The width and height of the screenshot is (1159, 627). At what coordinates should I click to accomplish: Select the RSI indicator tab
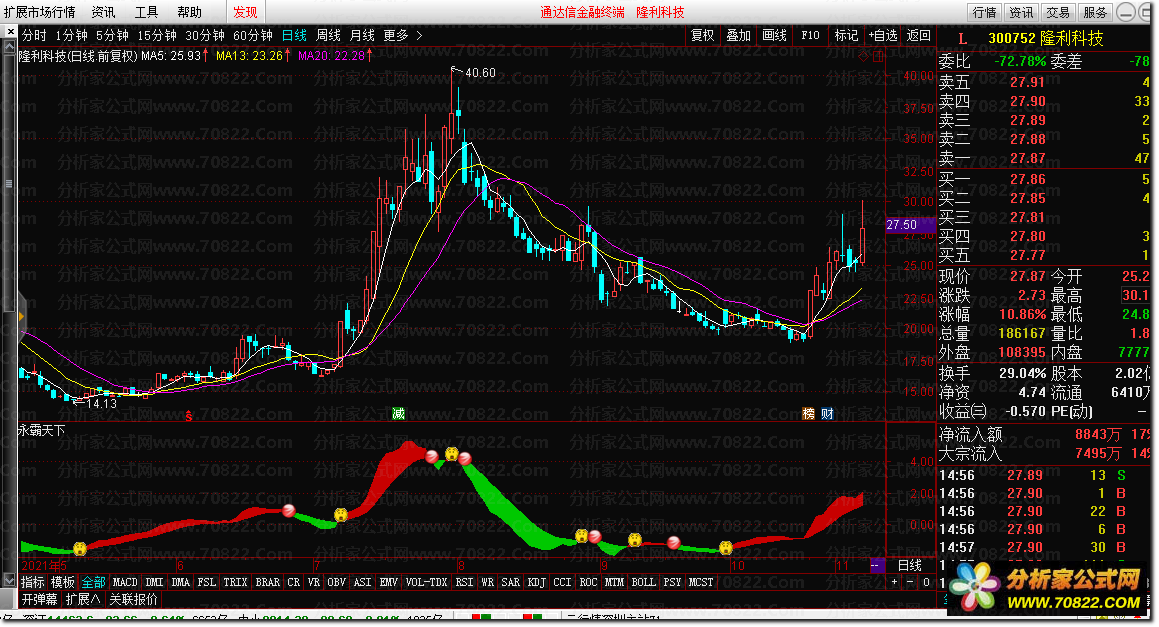point(464,582)
